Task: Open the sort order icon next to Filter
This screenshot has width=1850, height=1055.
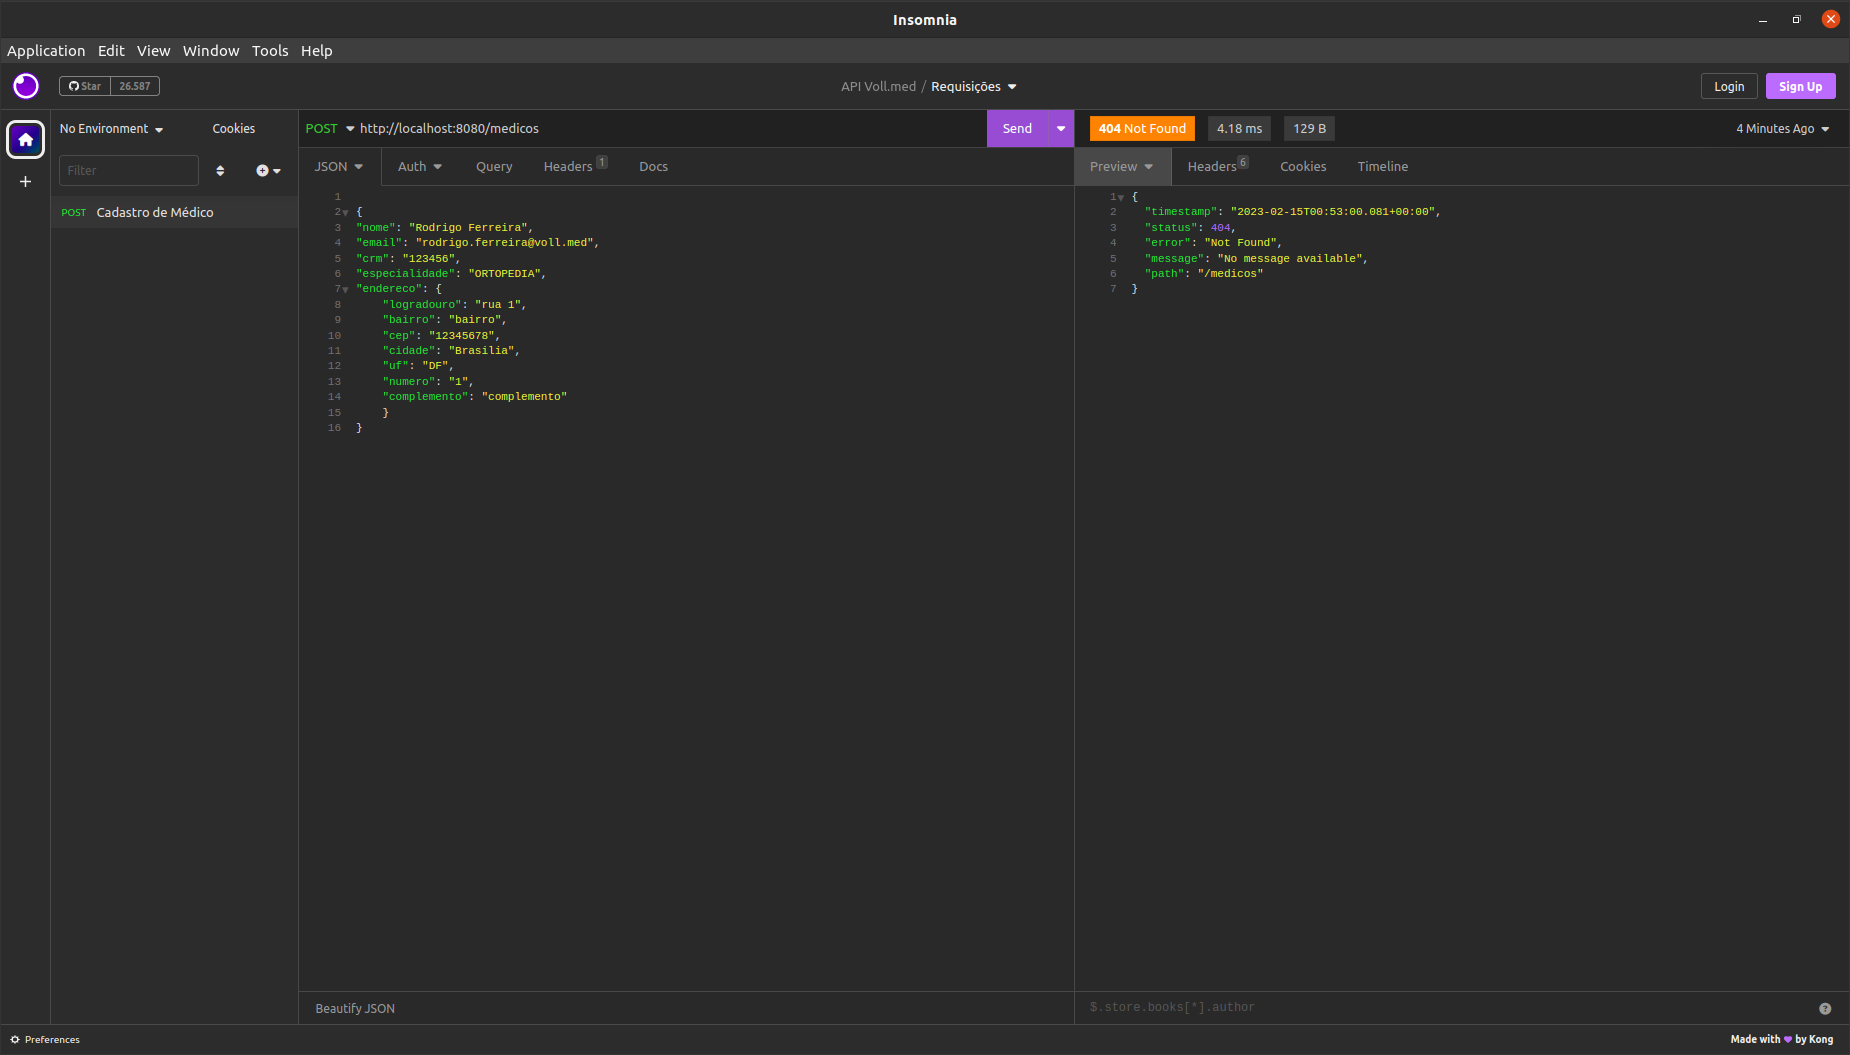Action: pos(220,171)
